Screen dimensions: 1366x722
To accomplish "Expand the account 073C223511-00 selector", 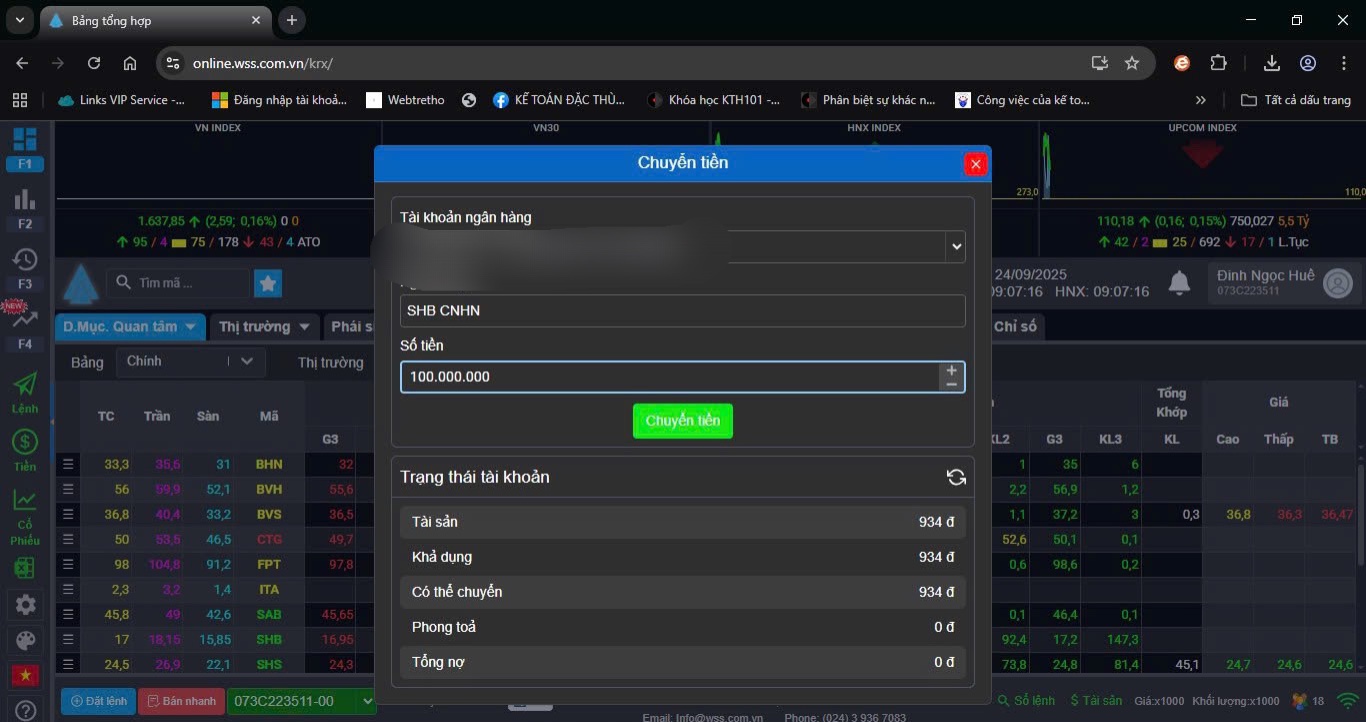I will 301,701.
